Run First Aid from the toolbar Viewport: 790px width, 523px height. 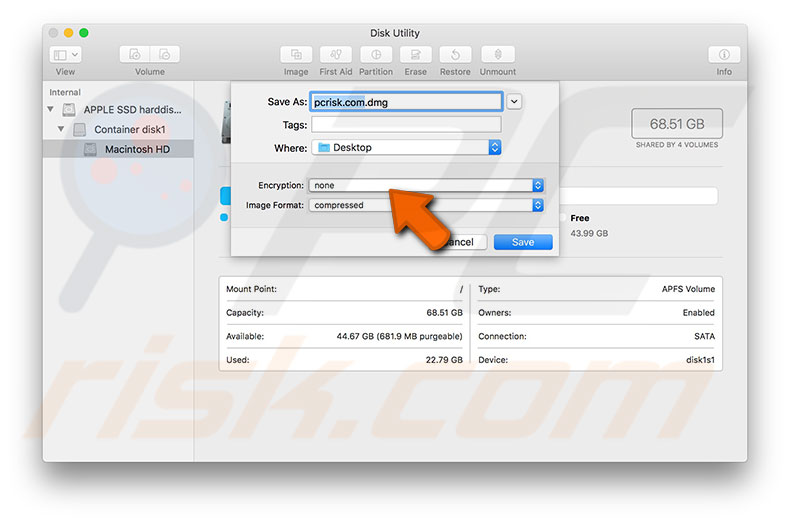point(336,54)
